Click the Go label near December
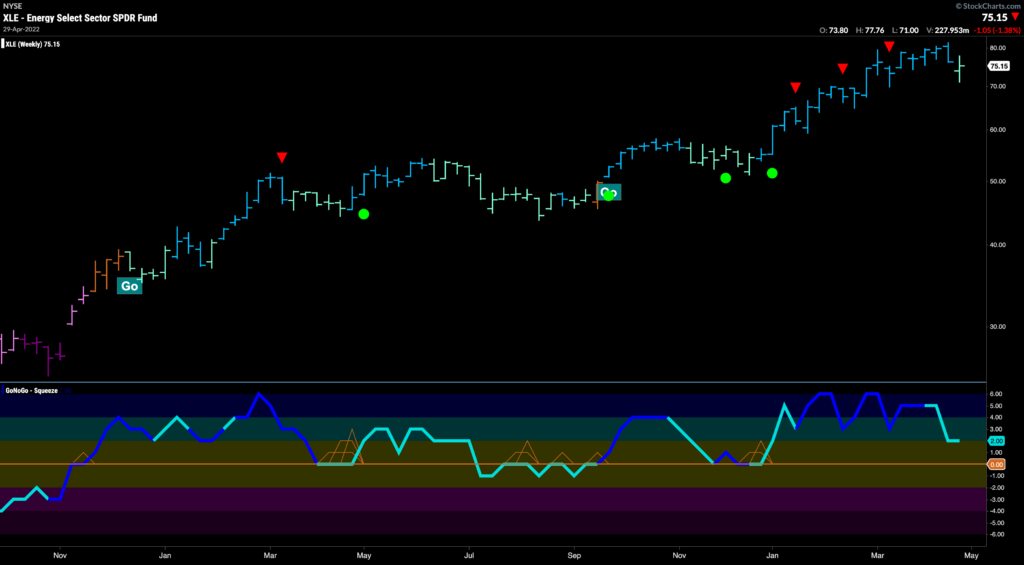This screenshot has height=565, width=1024. 129,286
